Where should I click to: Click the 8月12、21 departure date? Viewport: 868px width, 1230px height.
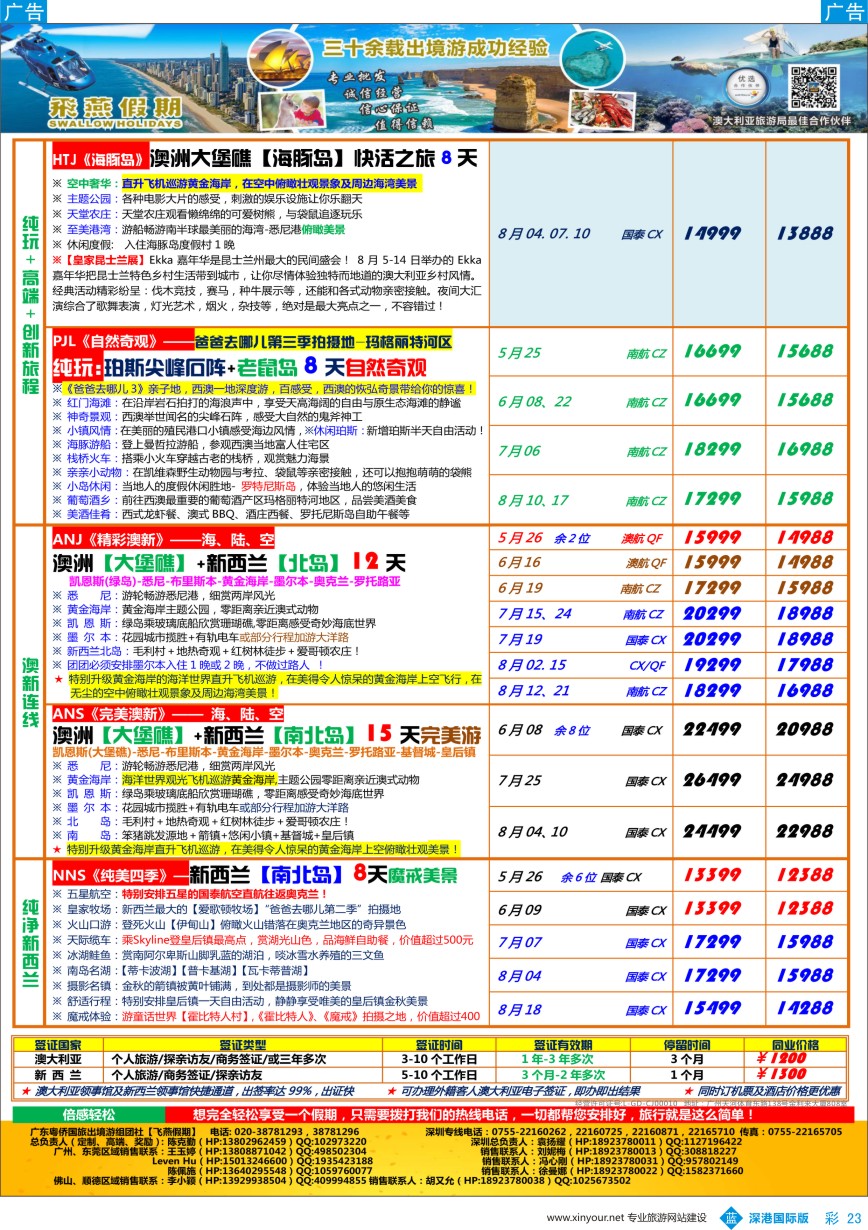pyautogui.click(x=534, y=692)
